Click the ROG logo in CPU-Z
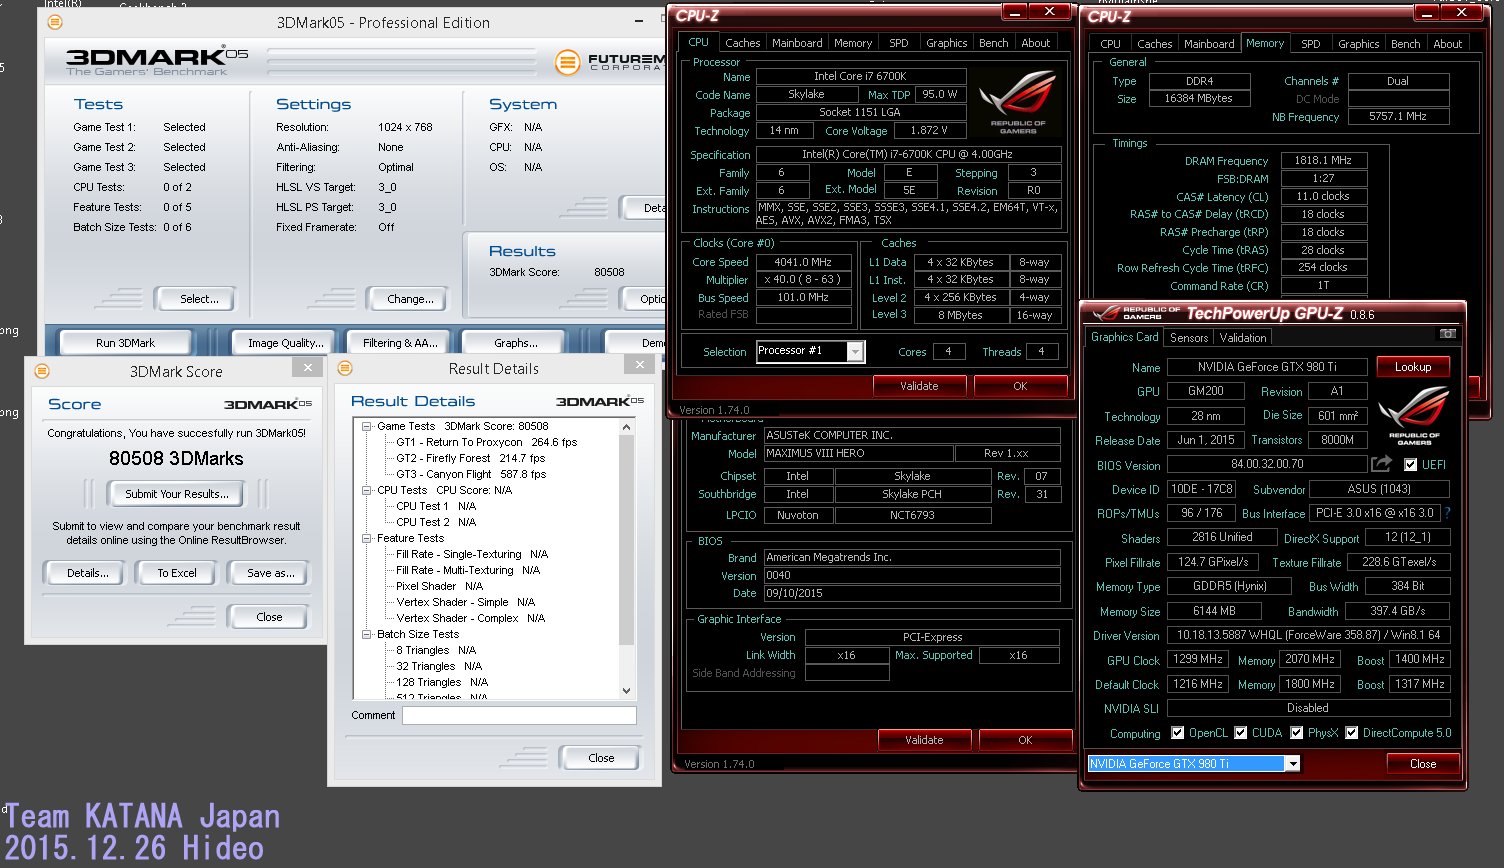Viewport: 1504px width, 868px height. tap(1017, 103)
